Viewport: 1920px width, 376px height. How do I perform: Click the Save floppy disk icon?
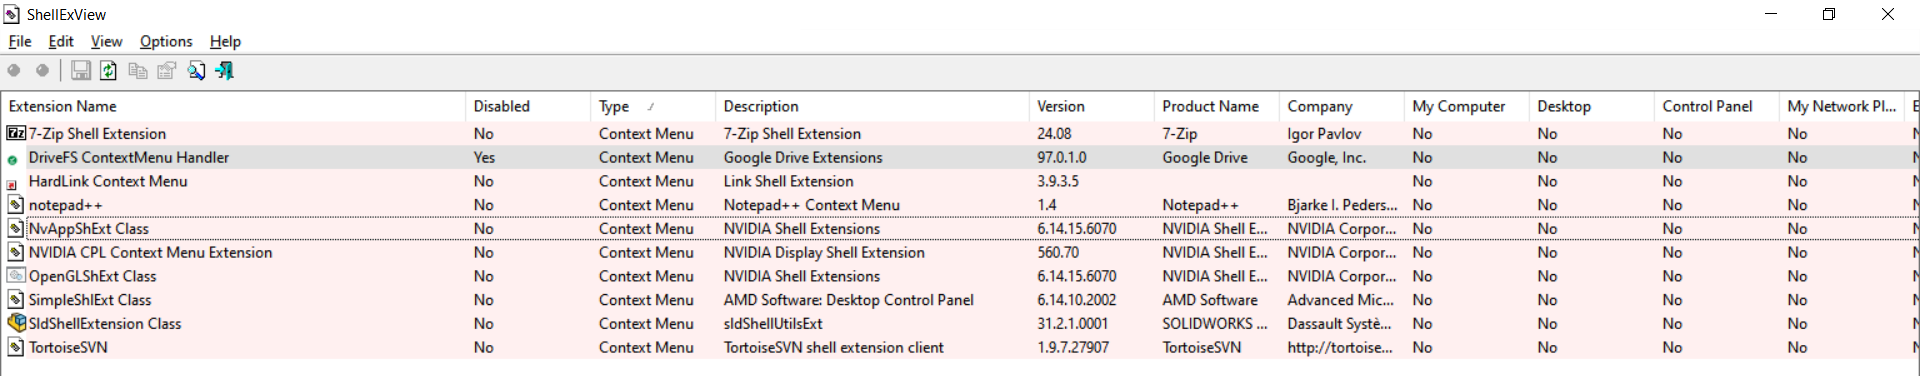tap(81, 70)
